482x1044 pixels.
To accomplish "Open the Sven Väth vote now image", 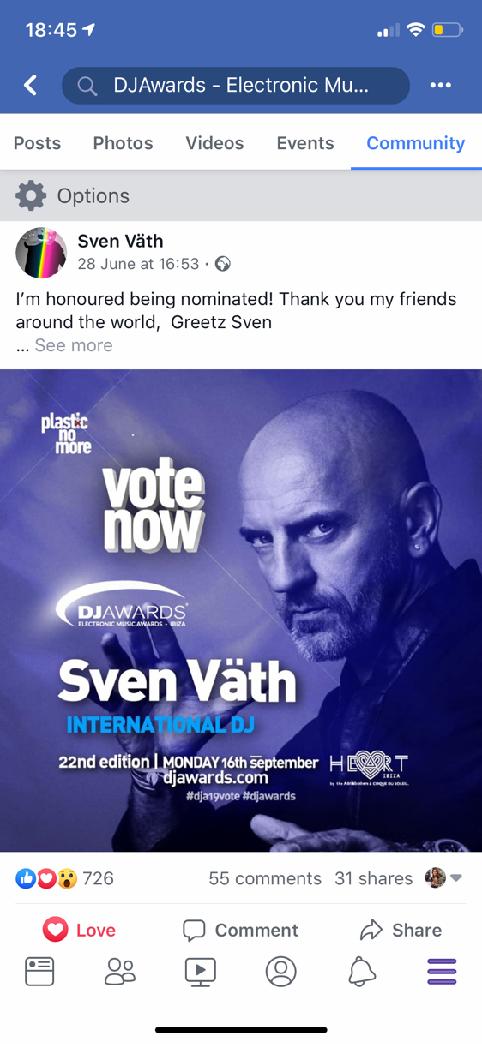I will coord(241,611).
